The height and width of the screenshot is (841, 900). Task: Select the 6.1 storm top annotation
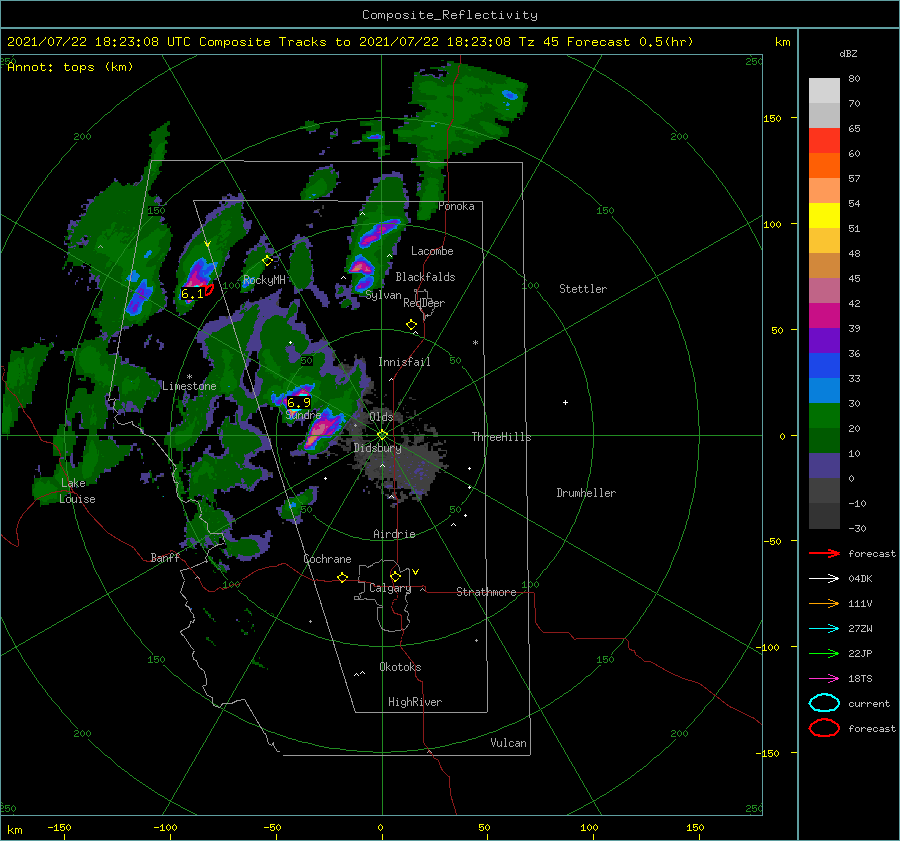[192, 294]
